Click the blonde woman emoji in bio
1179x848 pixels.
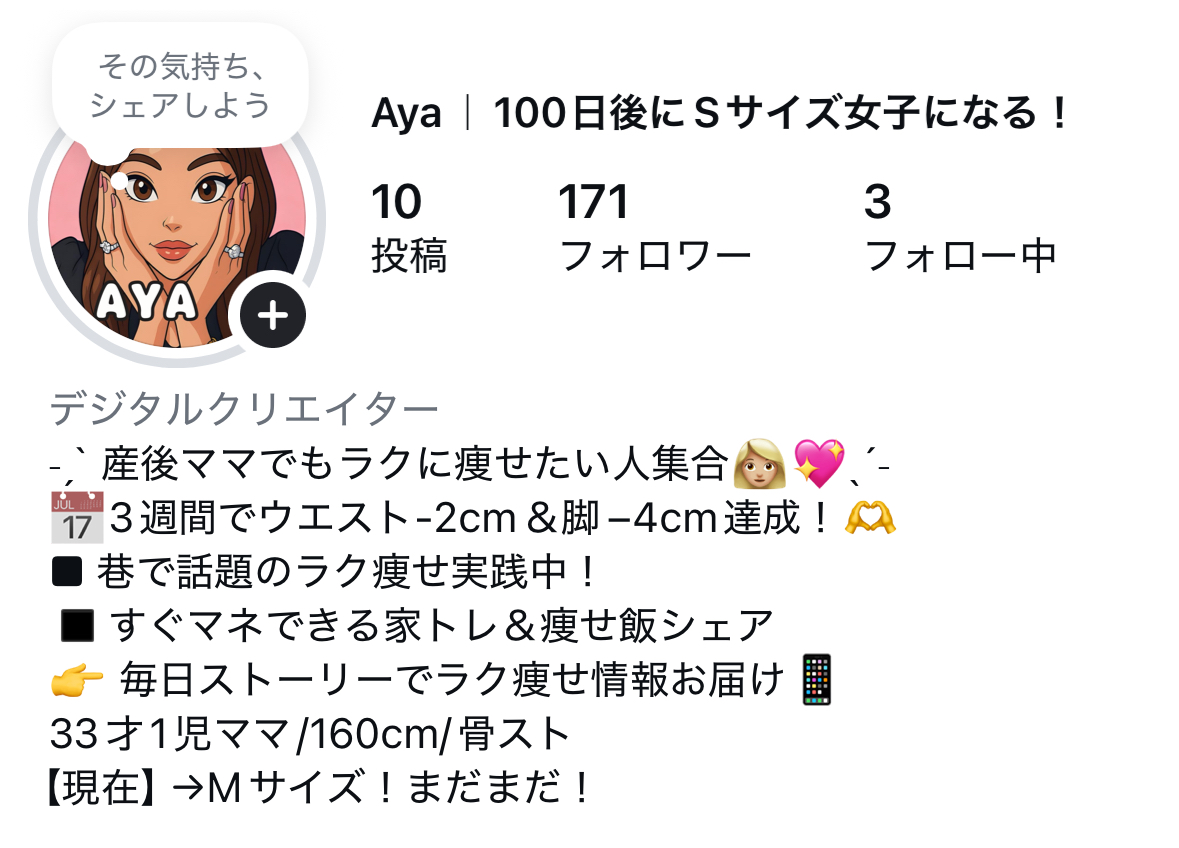[759, 463]
